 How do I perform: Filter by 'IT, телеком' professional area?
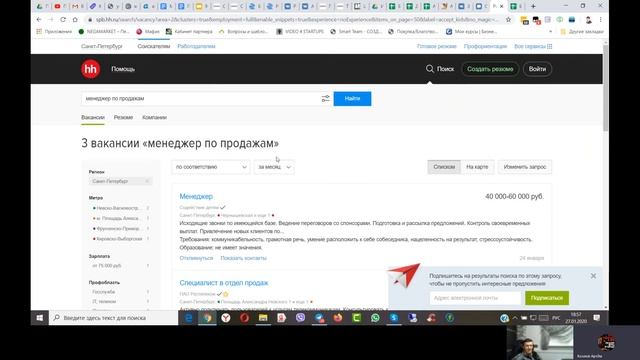[x=104, y=302]
